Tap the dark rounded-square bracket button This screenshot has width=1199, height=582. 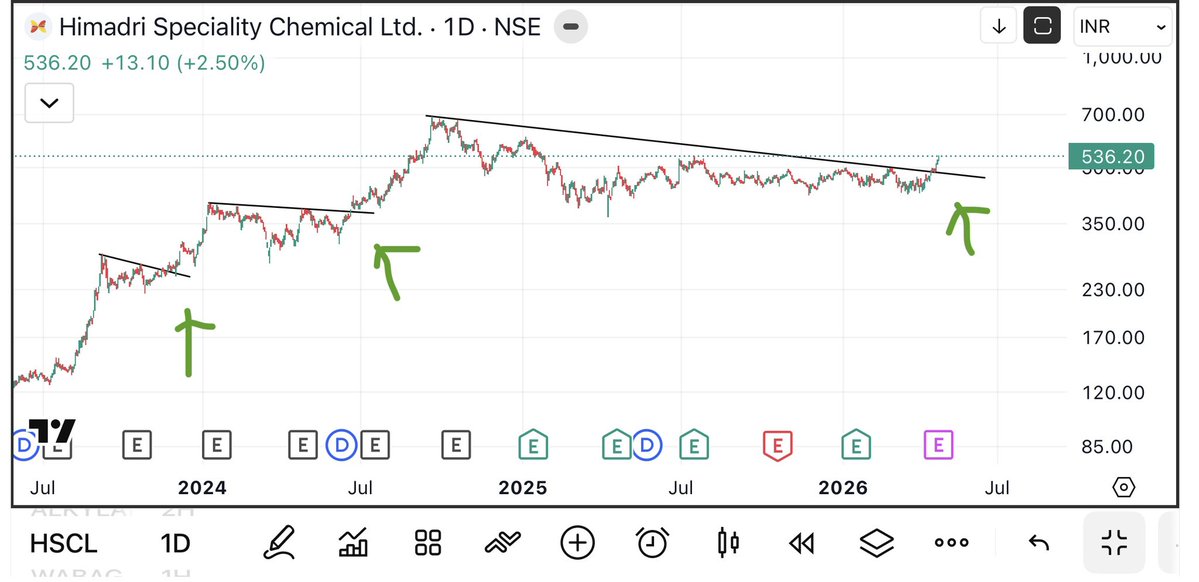coord(1042,27)
